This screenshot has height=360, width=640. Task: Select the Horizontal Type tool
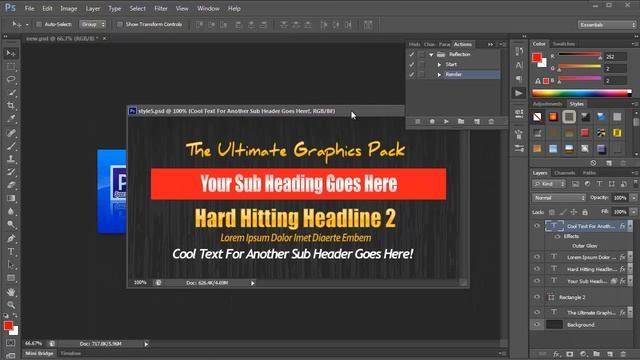11,251
